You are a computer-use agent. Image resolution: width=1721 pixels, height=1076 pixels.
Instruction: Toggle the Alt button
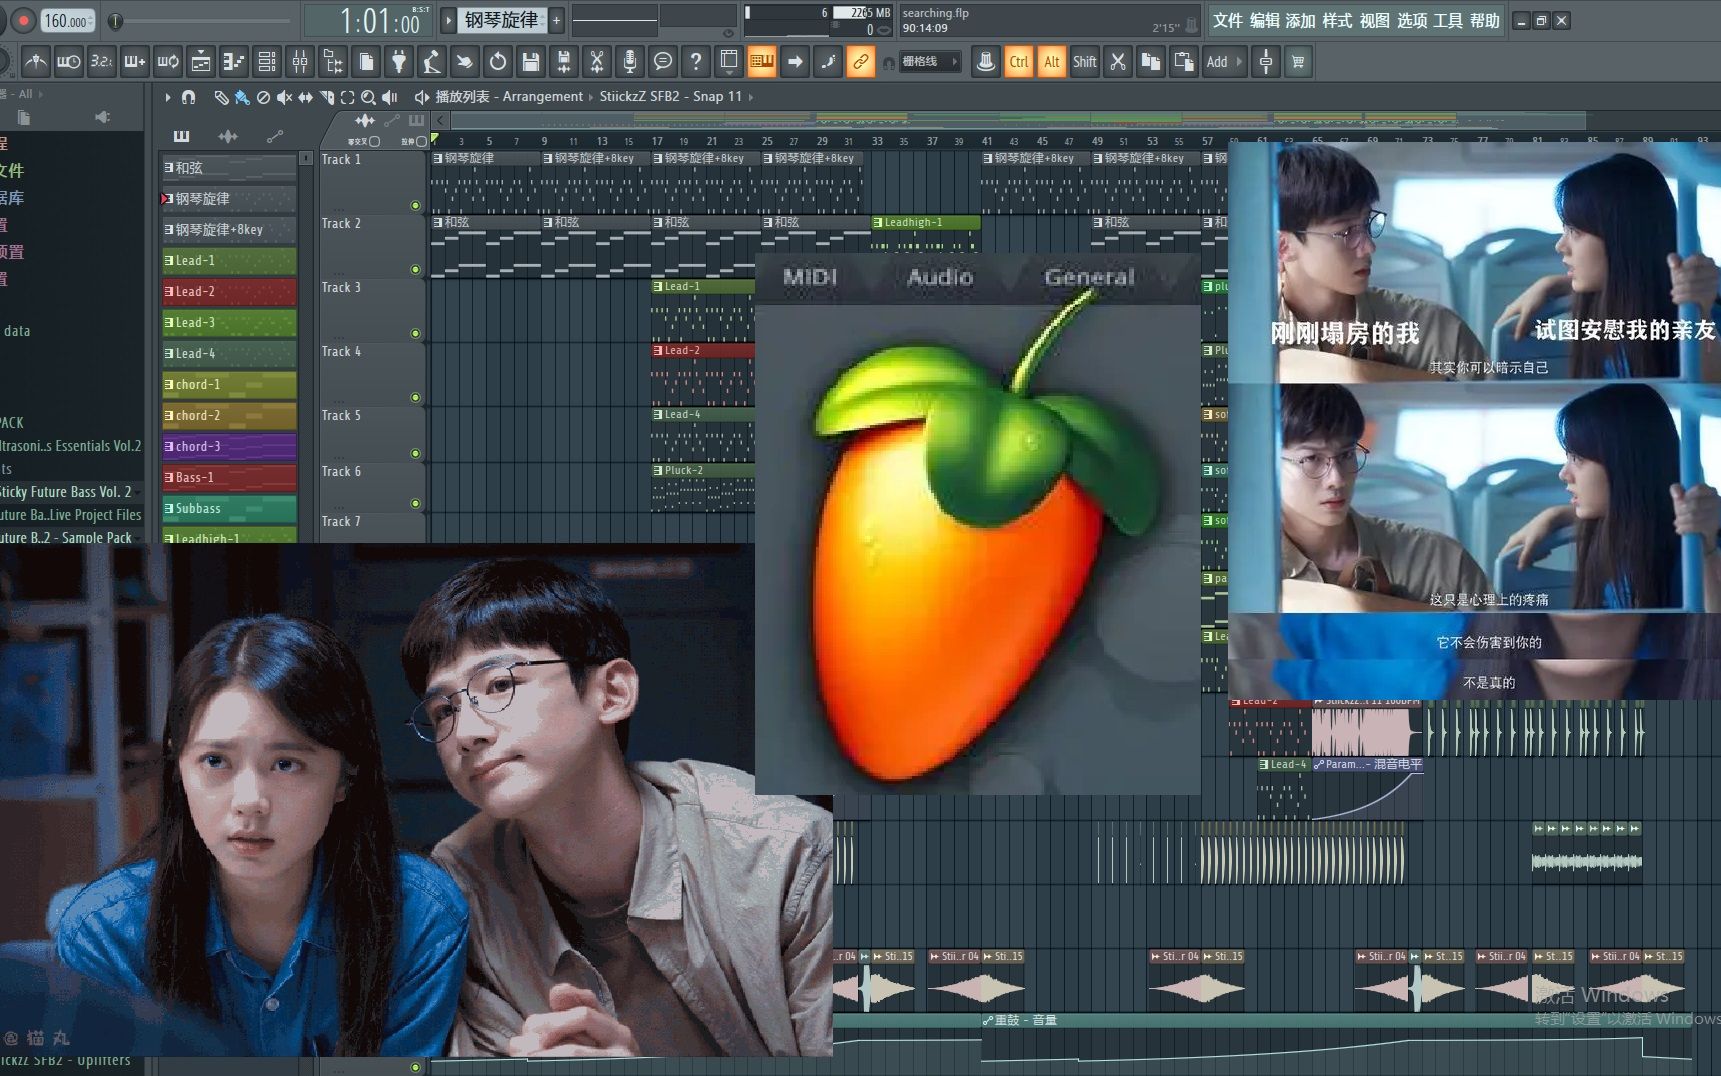tap(1052, 62)
